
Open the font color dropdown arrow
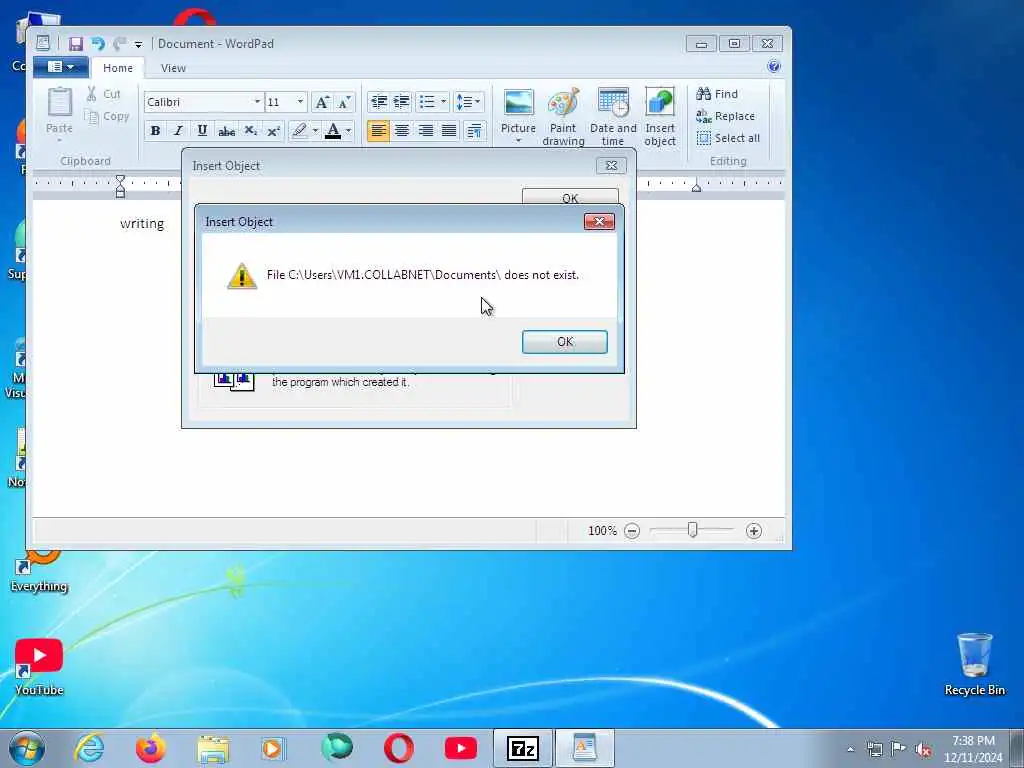pos(349,131)
